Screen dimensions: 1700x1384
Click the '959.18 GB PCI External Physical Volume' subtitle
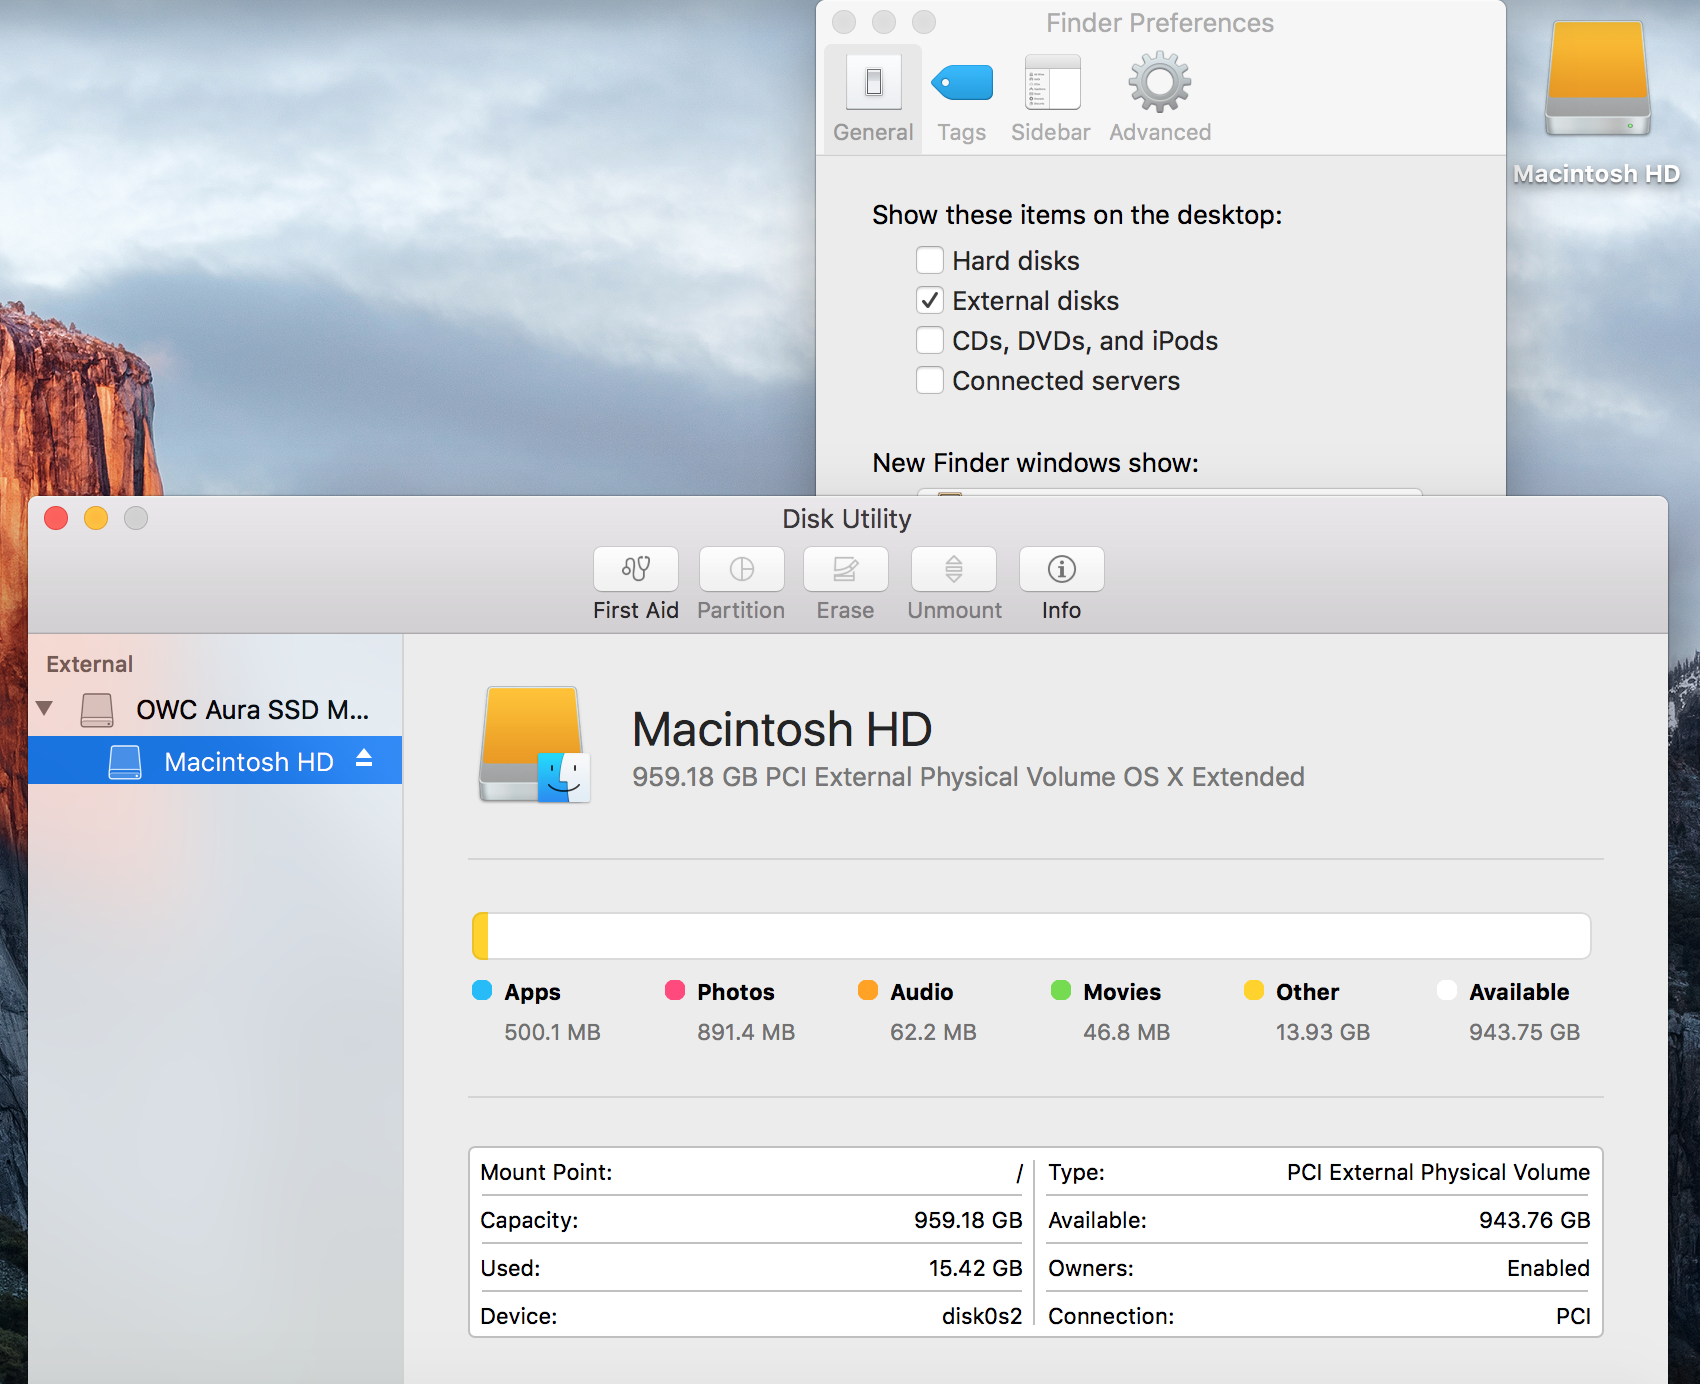click(968, 777)
